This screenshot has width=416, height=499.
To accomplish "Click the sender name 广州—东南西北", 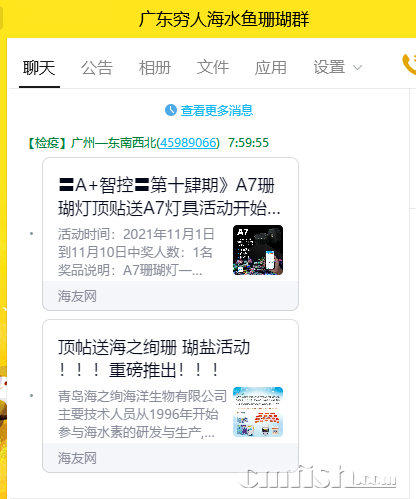I will 113,143.
